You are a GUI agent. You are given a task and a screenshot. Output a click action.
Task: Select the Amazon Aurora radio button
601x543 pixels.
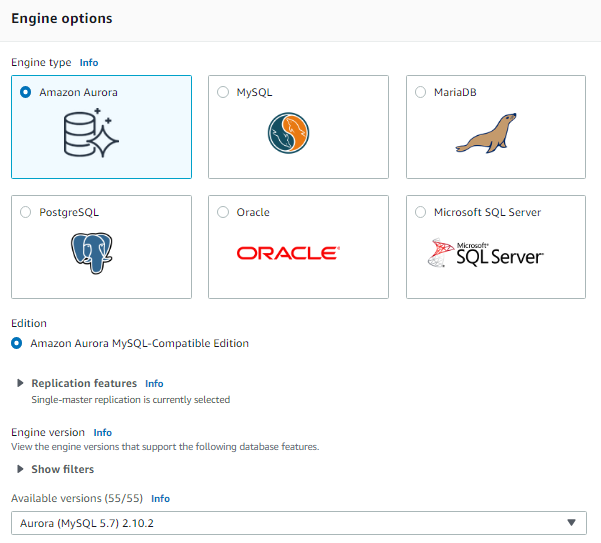pyautogui.click(x=26, y=92)
